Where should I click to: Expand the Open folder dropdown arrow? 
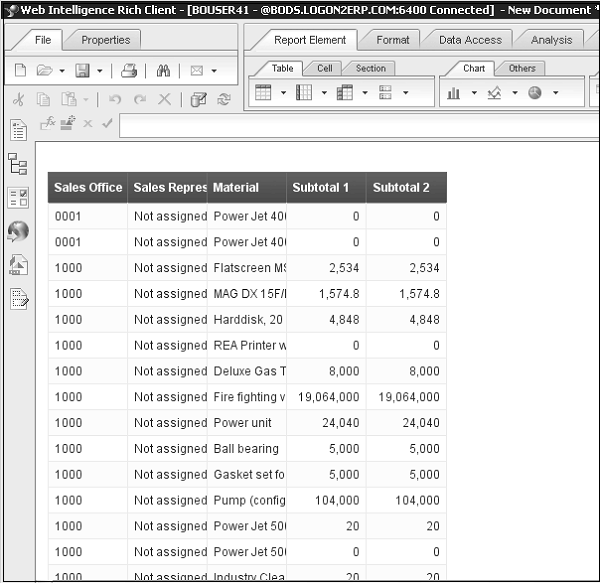coord(62,71)
